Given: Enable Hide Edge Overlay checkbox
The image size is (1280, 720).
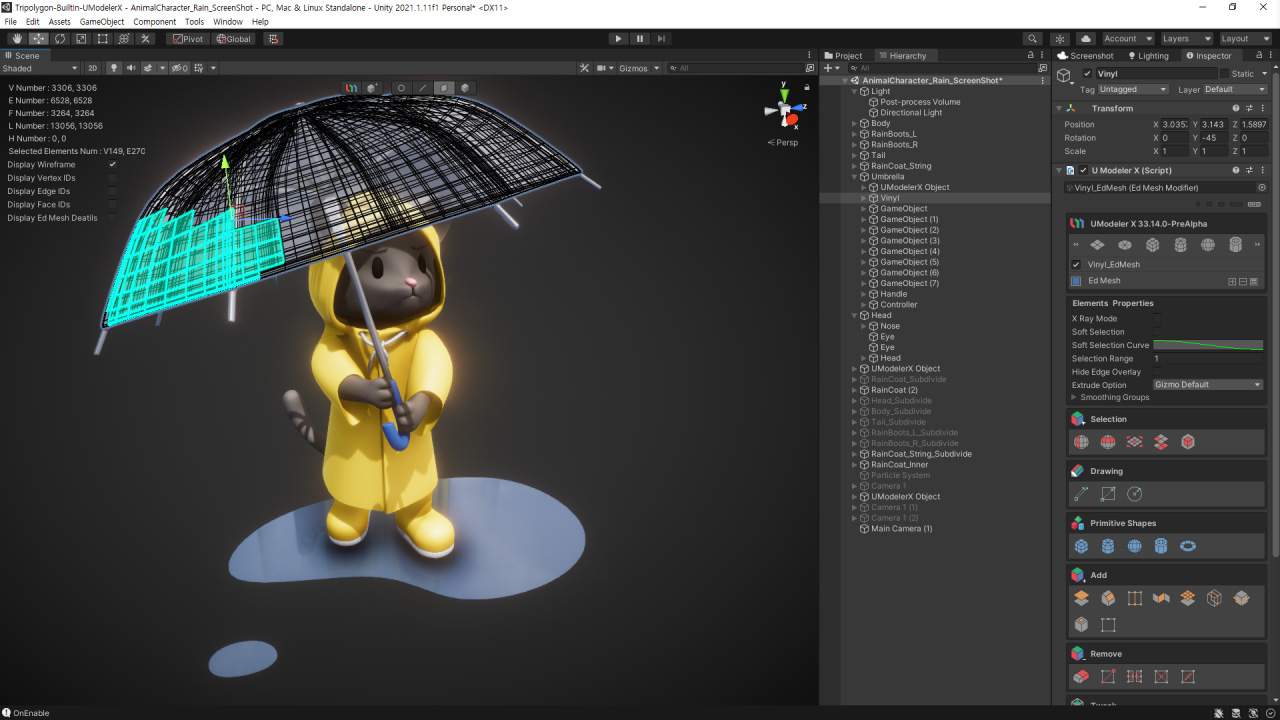Looking at the screenshot, I should pos(1157,372).
